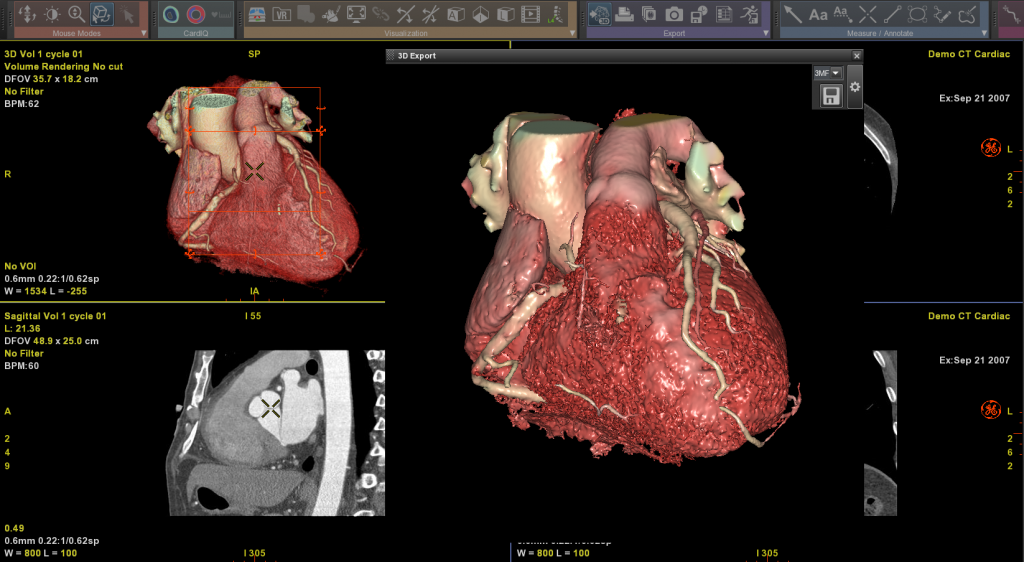Screen dimensions: 1024x562
Task: Click 'BPM:62' annotation in 3D view
Action: [x=22, y=104]
